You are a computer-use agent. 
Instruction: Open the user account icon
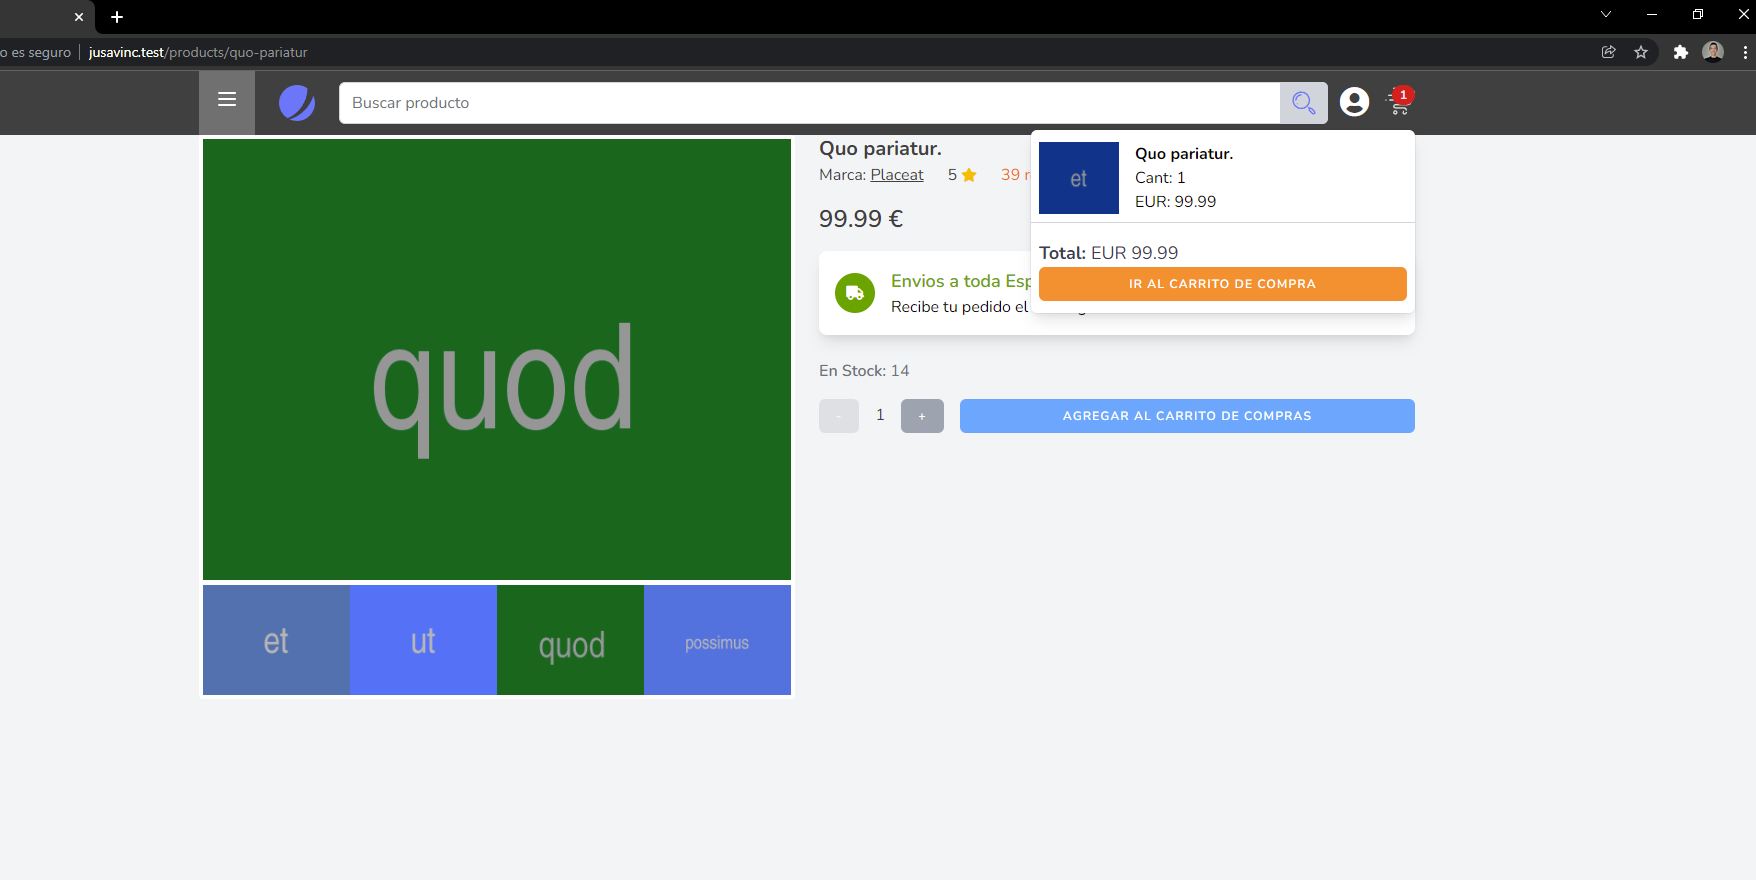[1354, 102]
